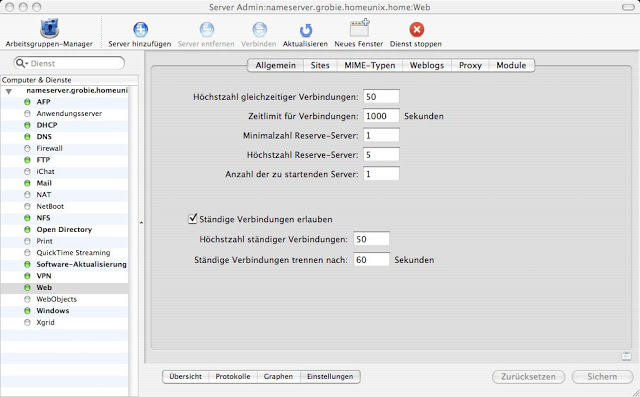This screenshot has width=640, height=397.
Task: Click the green status dot beside Mail
Action: [x=27, y=183]
